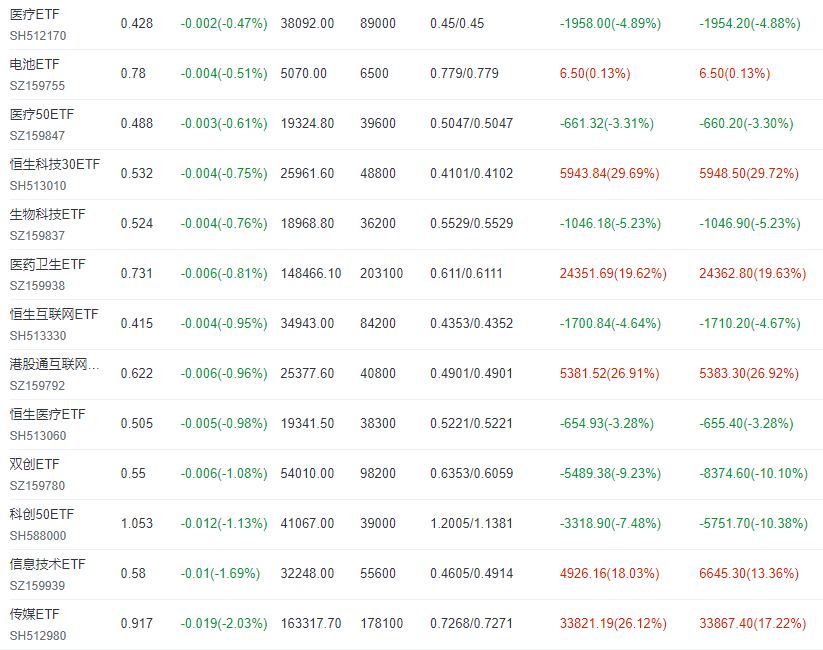Click profit value -1958.00(-4.89%)
The height and width of the screenshot is (650, 823).
click(610, 24)
